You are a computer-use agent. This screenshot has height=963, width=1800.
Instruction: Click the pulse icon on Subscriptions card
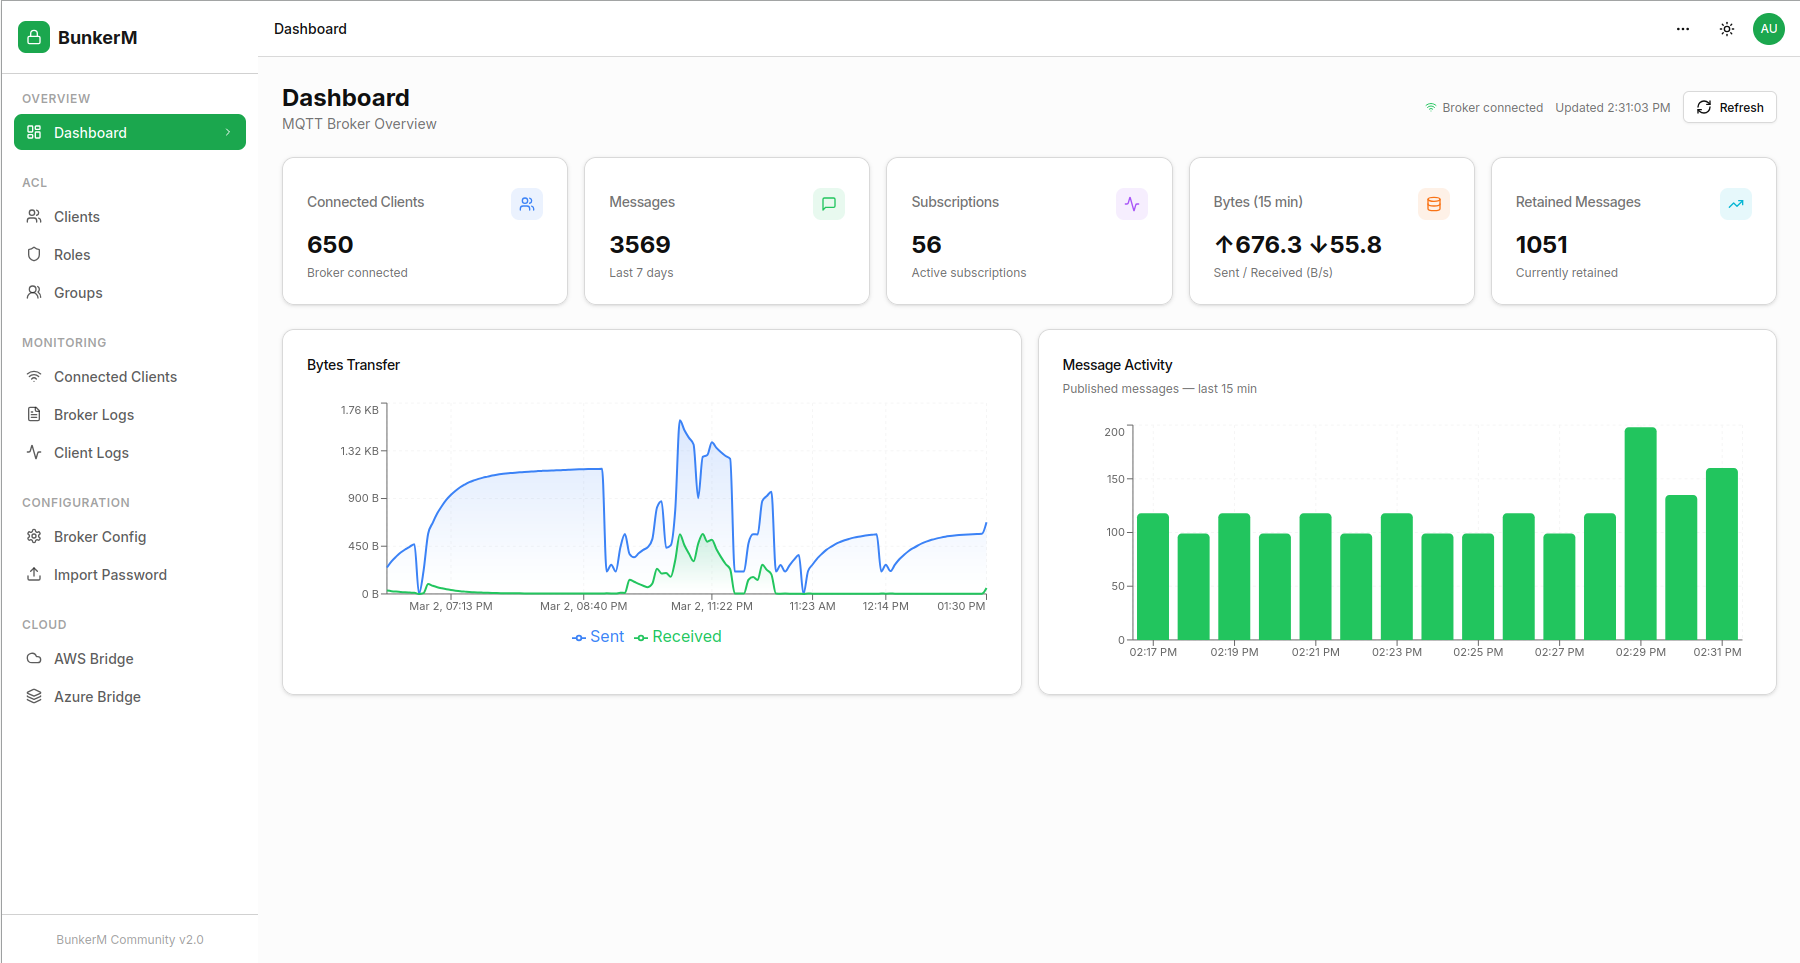pyautogui.click(x=1132, y=204)
